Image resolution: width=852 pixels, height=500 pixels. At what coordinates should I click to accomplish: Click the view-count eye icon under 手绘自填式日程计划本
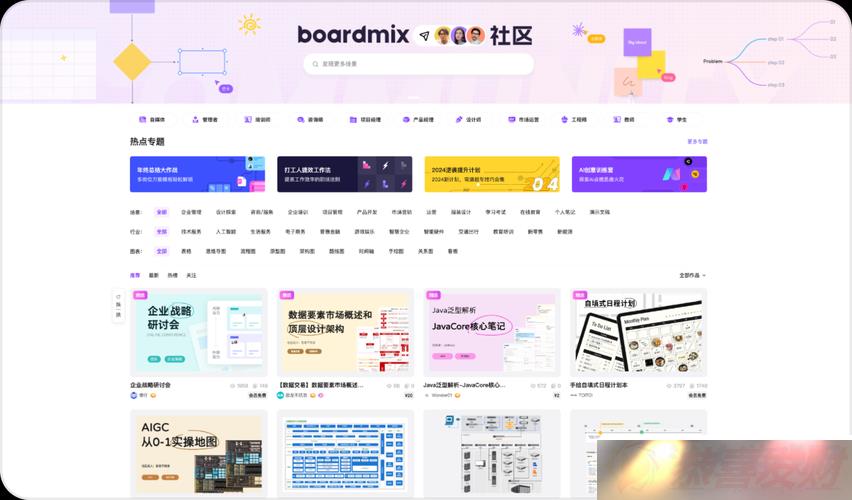(x=669, y=386)
